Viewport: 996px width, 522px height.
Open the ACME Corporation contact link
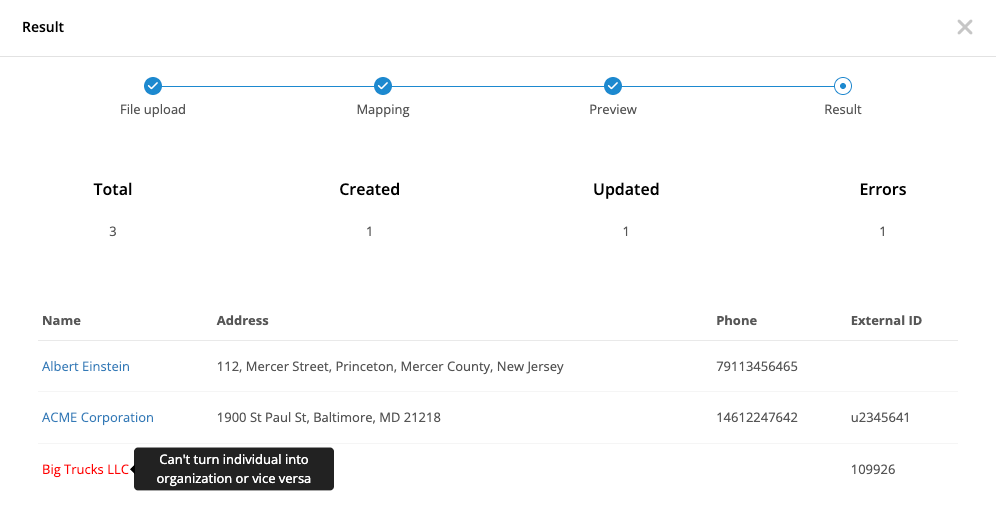[98, 417]
